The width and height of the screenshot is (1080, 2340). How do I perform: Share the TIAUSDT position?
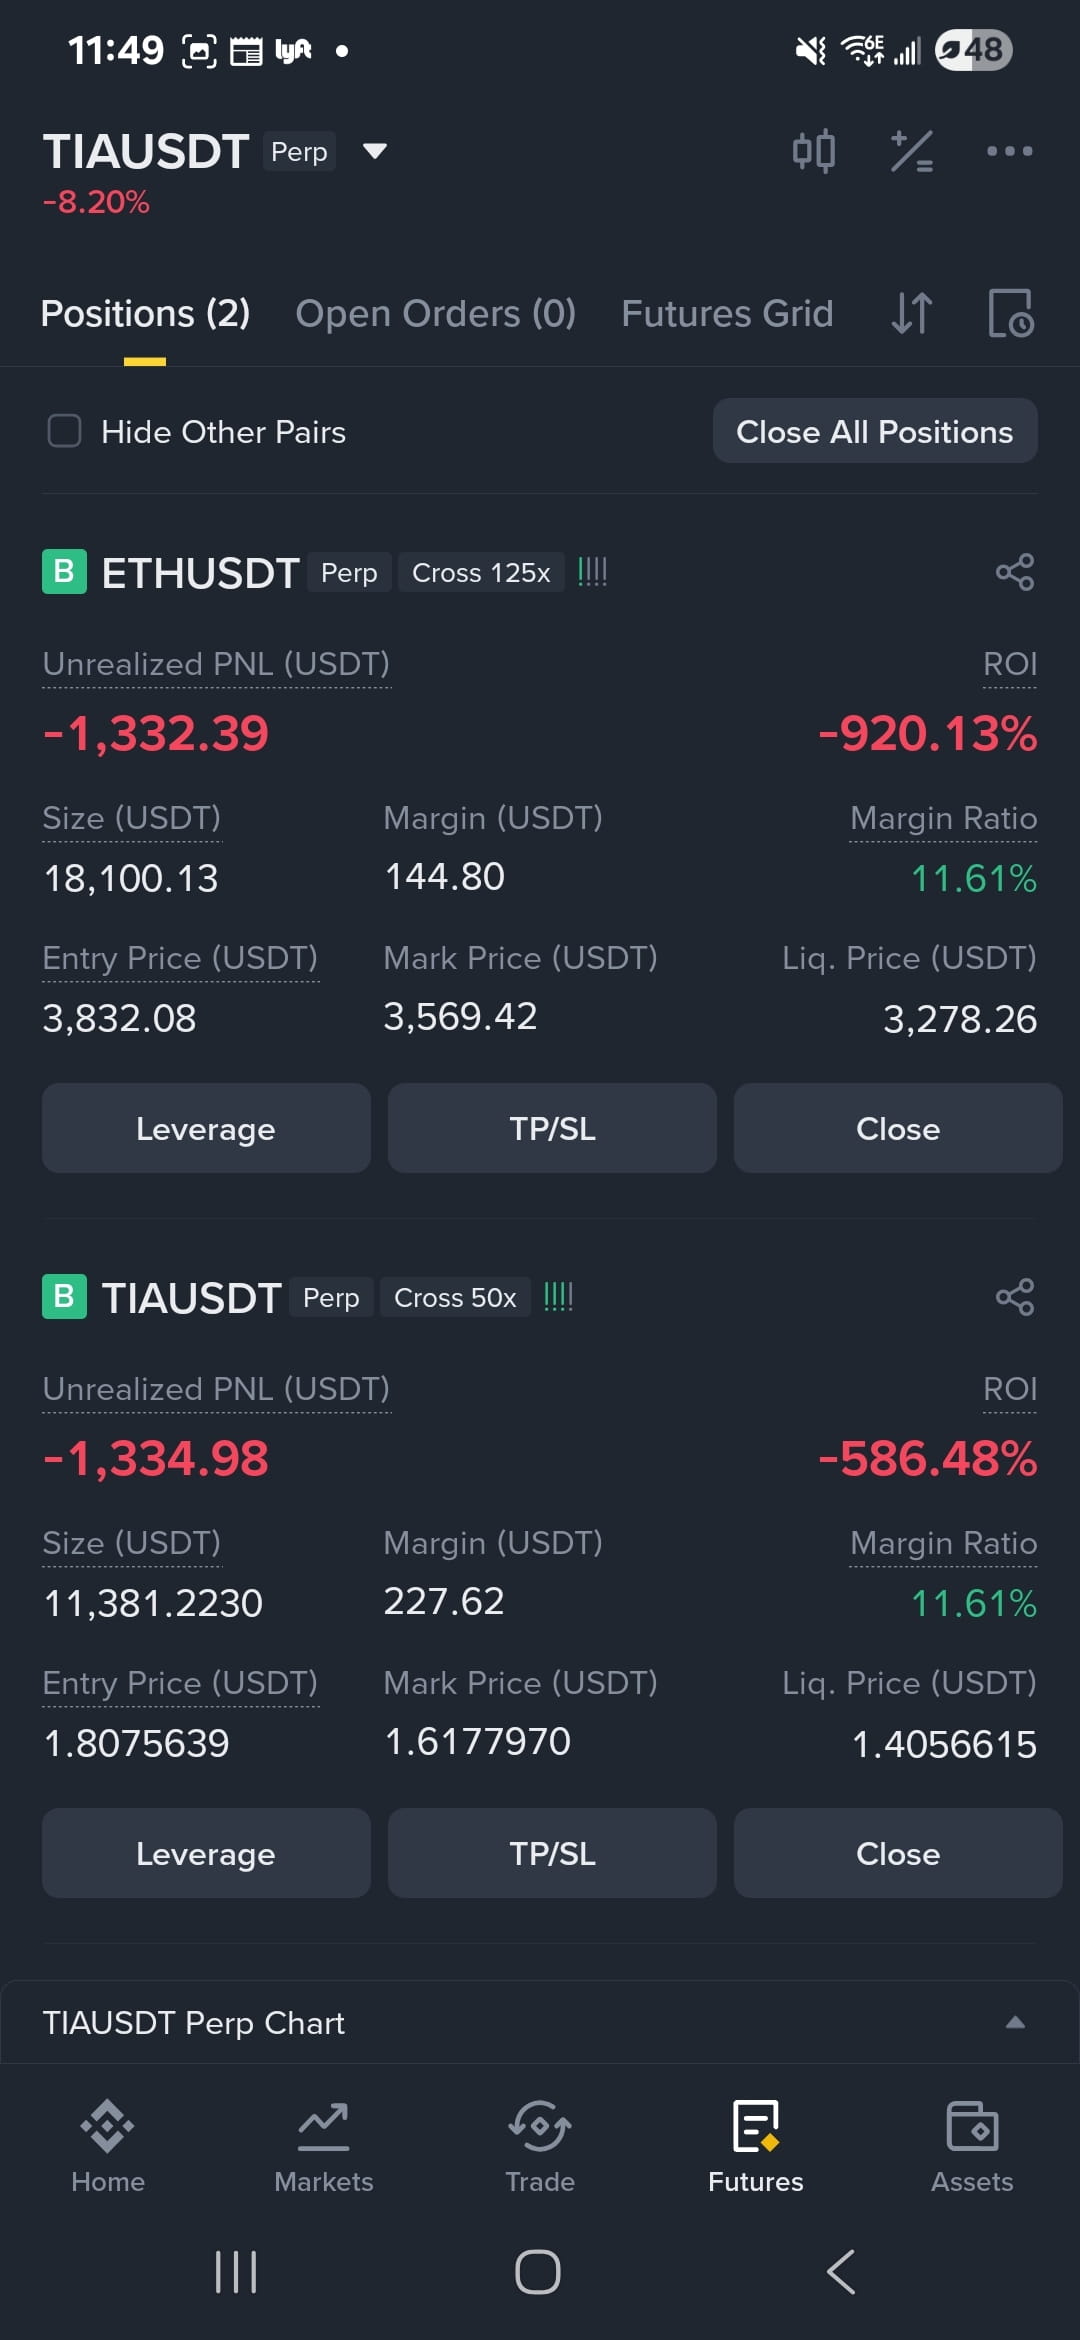tap(1015, 1297)
